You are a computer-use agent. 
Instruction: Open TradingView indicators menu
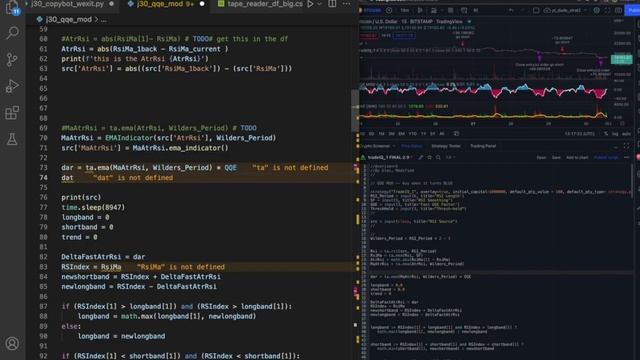point(433,10)
